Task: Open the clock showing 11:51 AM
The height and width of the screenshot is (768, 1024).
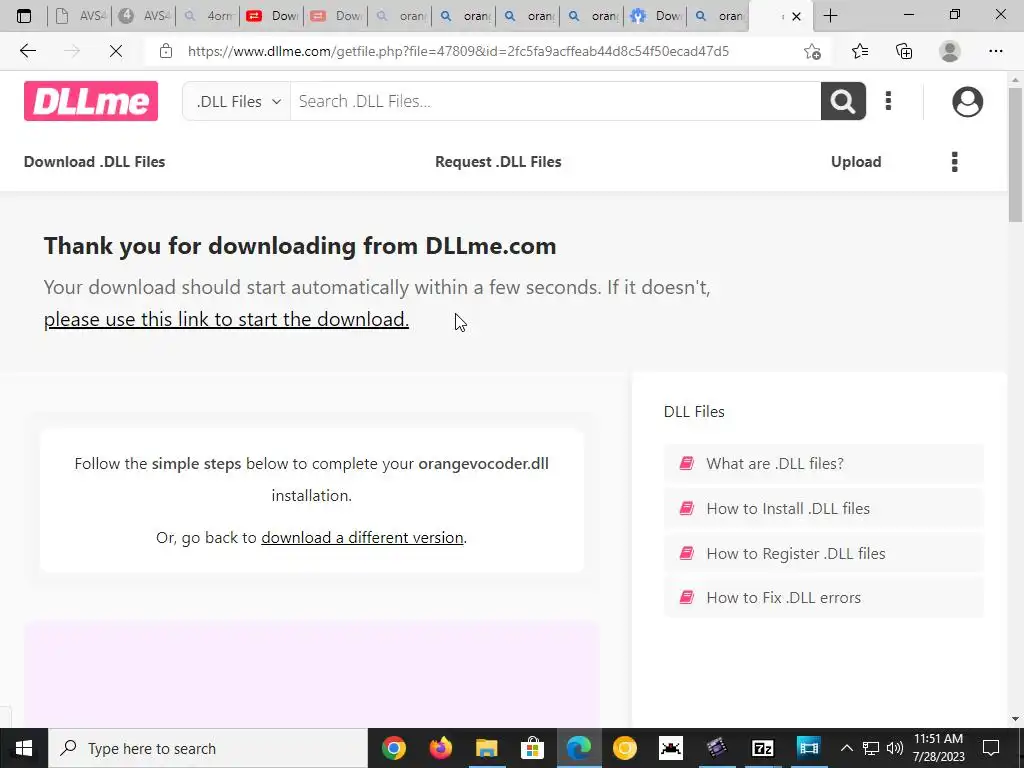Action: 938,748
